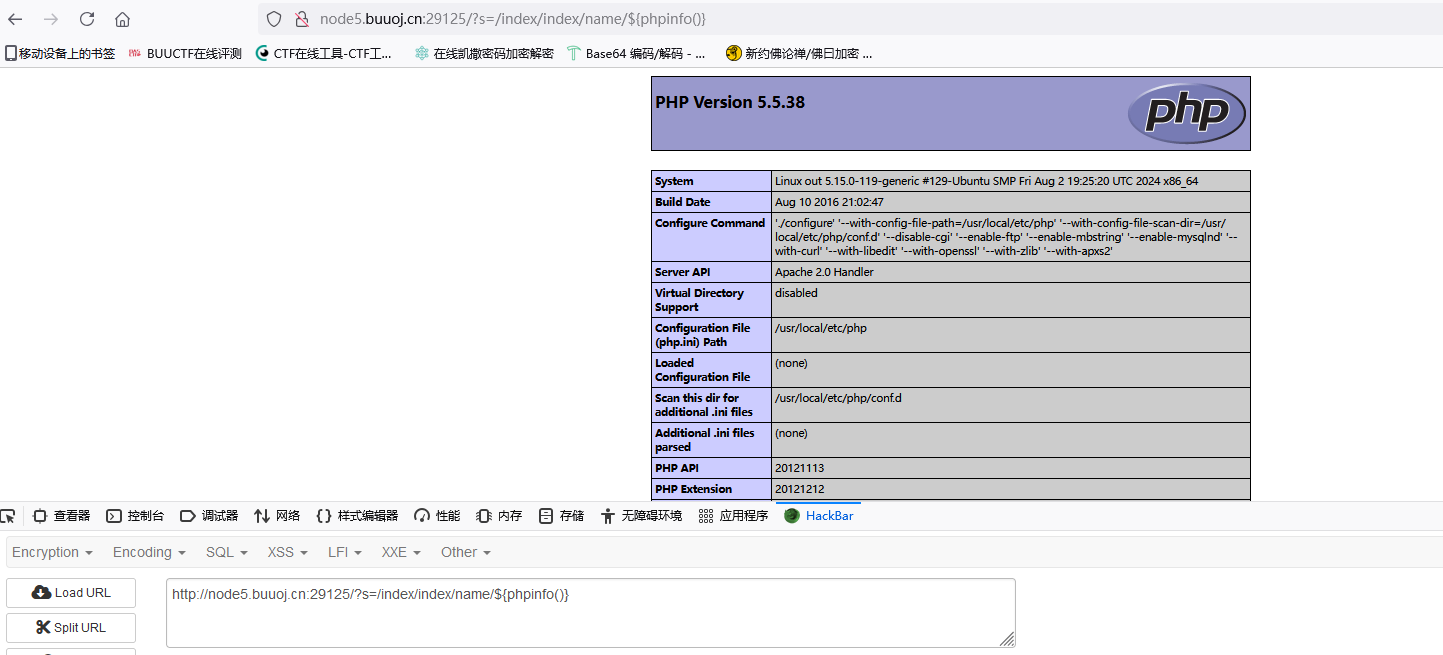
Task: Switch to the 调试器 debugger tab
Action: (x=209, y=516)
